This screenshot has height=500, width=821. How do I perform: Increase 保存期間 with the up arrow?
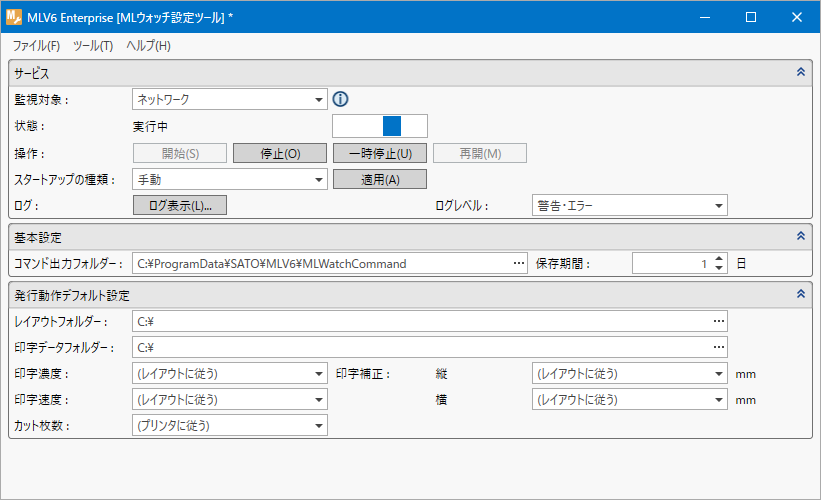pyautogui.click(x=719, y=259)
